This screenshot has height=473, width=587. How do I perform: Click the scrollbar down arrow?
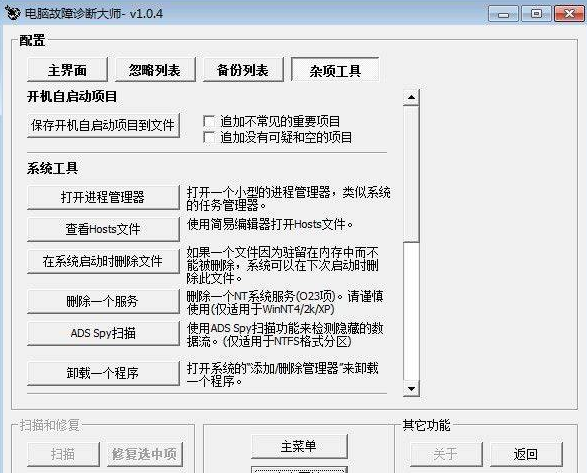point(411,388)
